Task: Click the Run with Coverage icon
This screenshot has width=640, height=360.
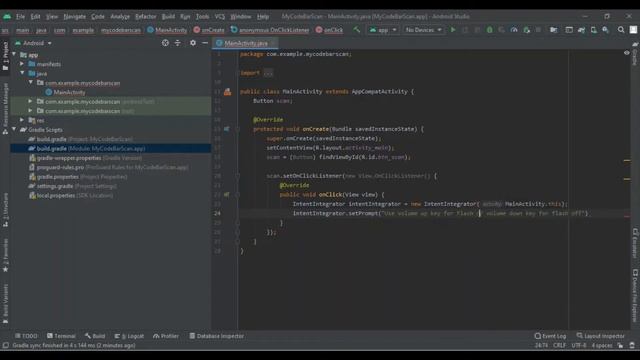Action: 502,30
